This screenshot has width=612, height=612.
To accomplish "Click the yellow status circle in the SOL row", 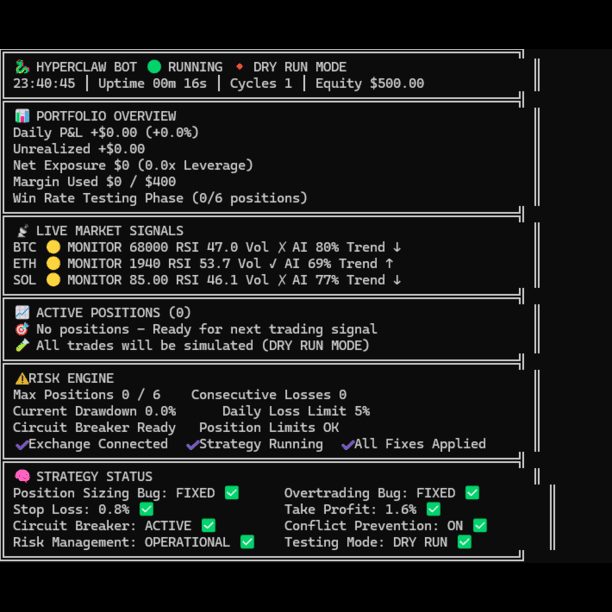I will (x=53, y=280).
